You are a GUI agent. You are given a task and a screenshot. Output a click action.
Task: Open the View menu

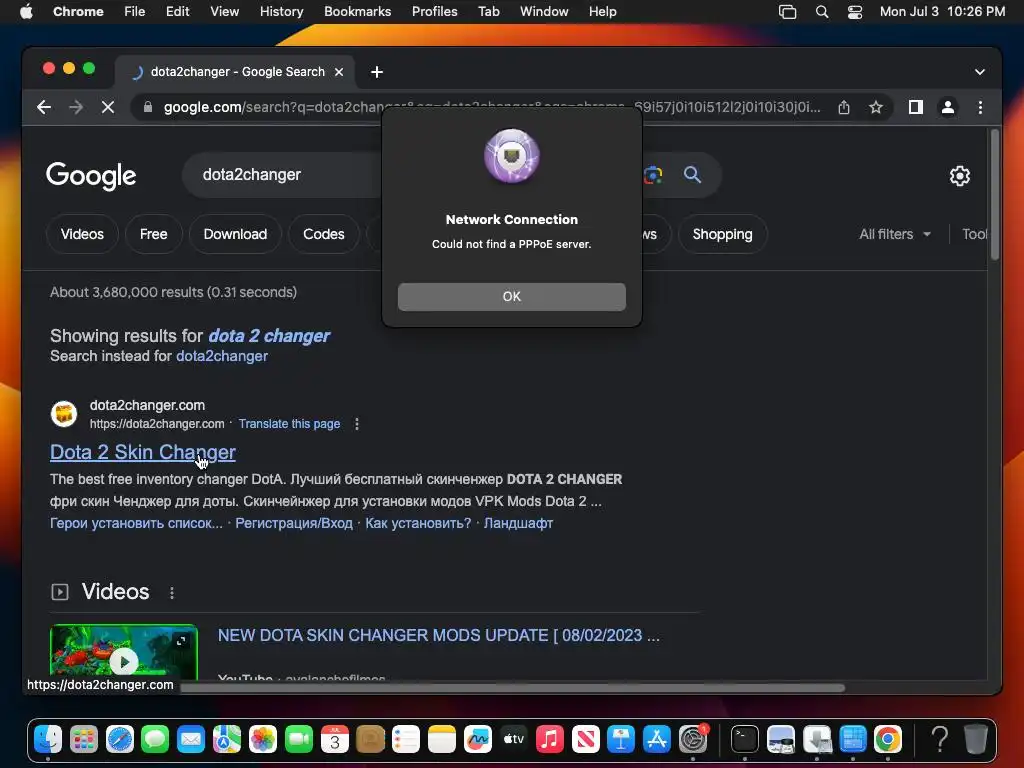(x=224, y=12)
